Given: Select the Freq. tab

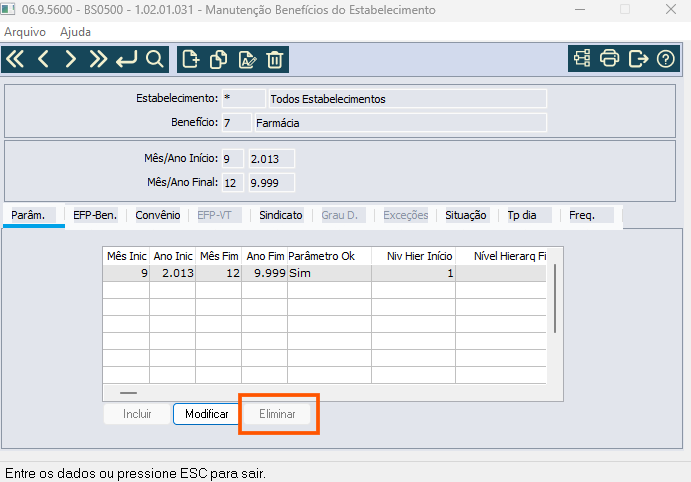Looking at the screenshot, I should (591, 215).
